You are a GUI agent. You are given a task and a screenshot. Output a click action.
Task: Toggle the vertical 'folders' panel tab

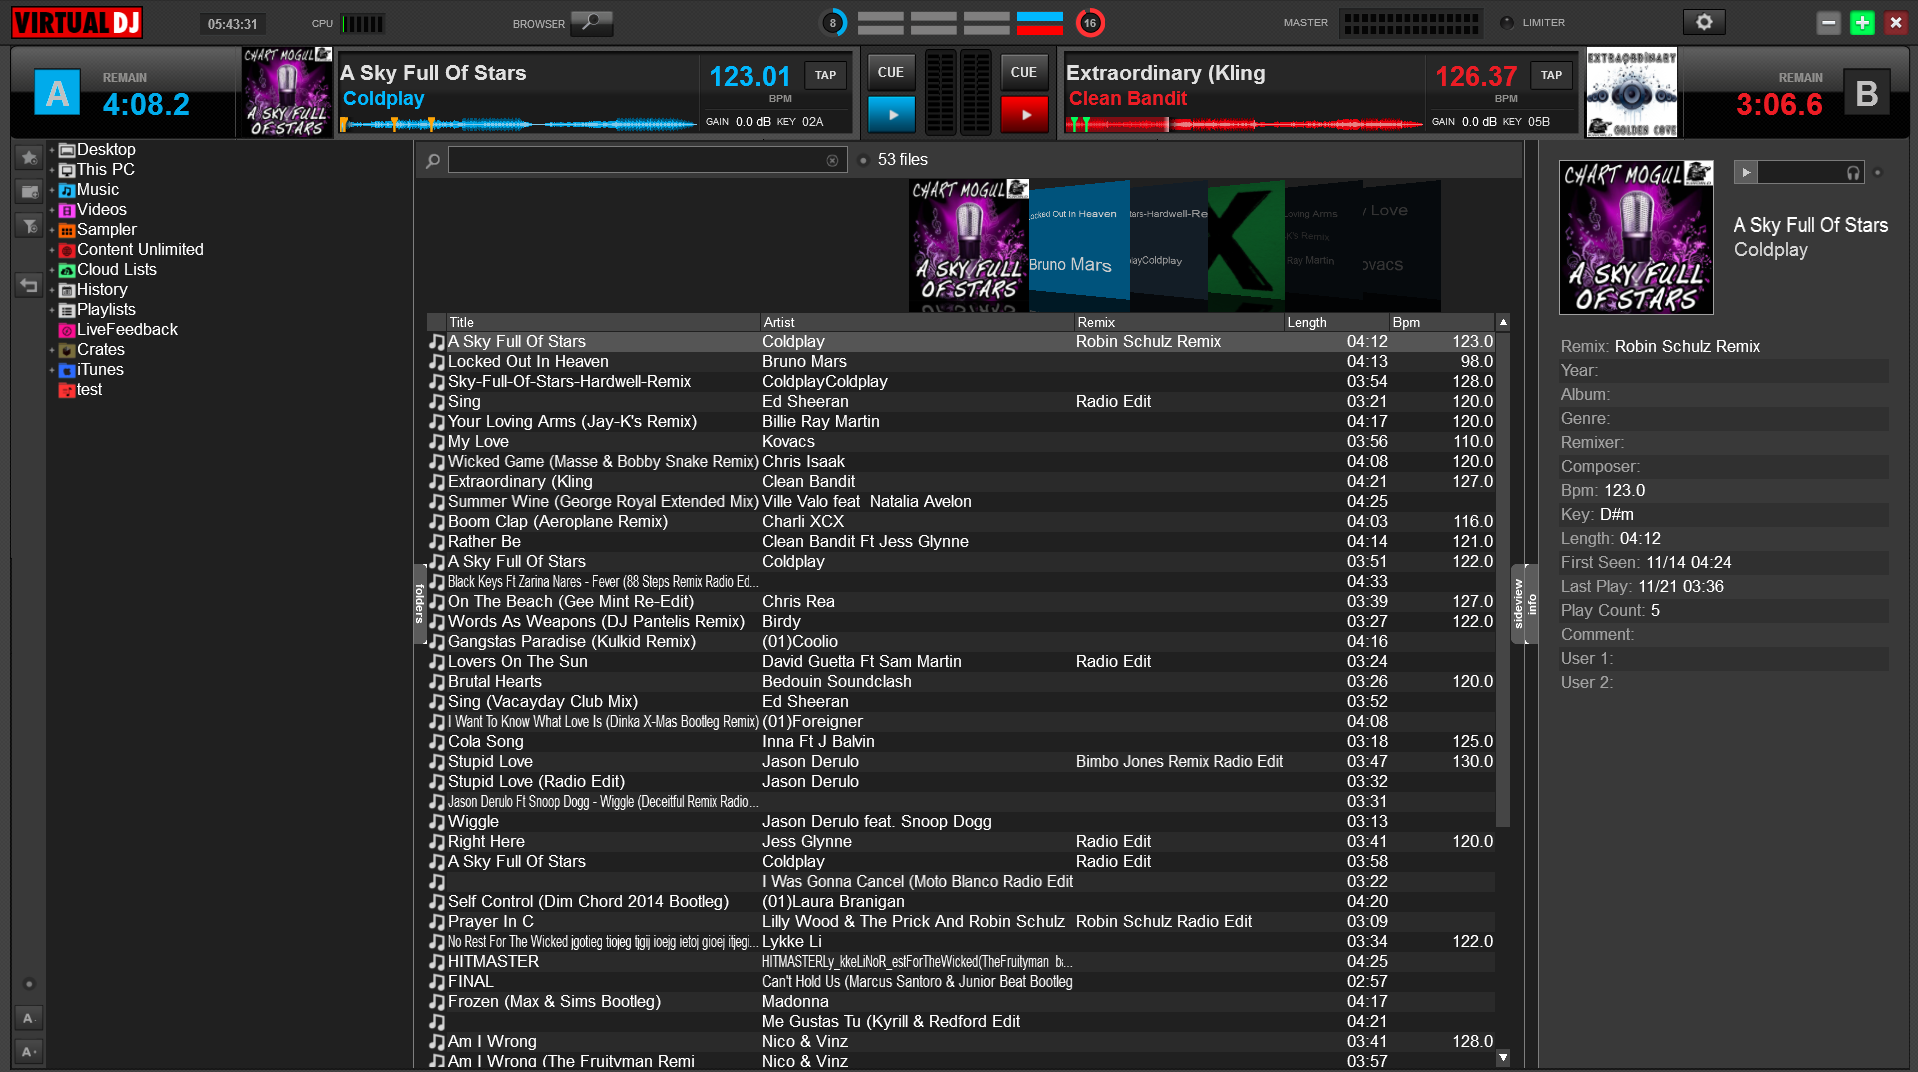420,604
